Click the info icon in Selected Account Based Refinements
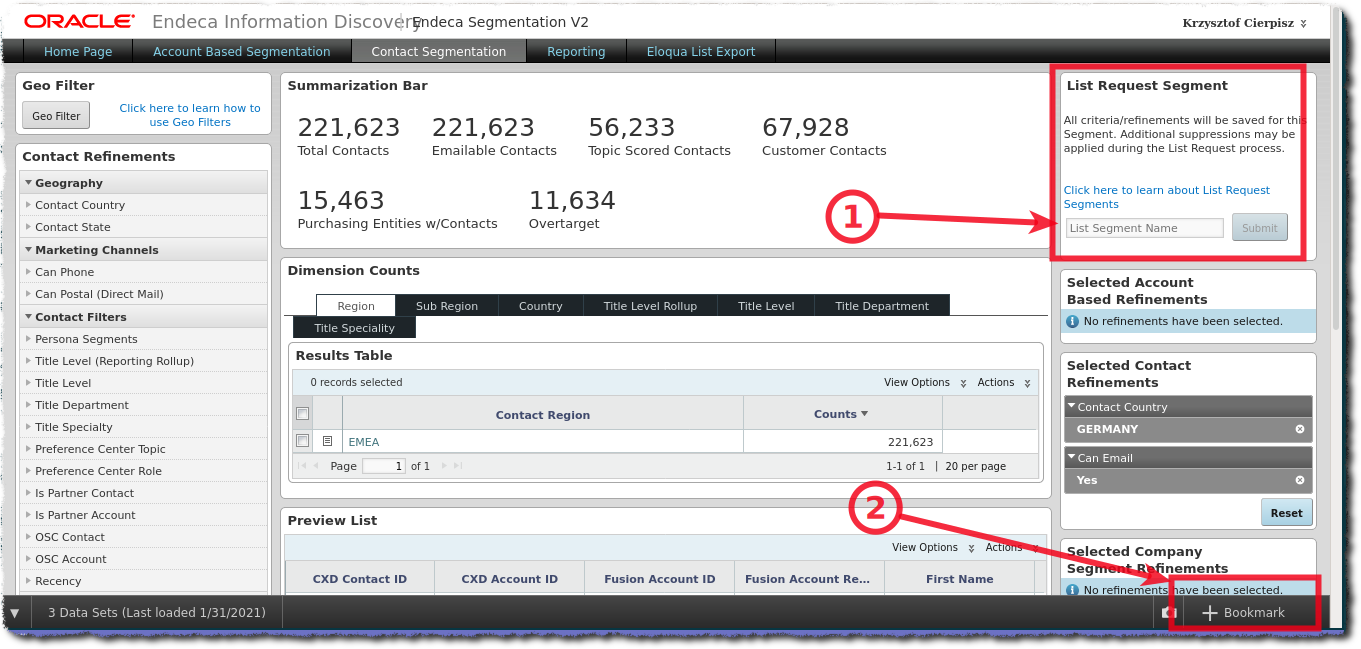Viewport: 1361px width, 649px height. tap(1073, 321)
